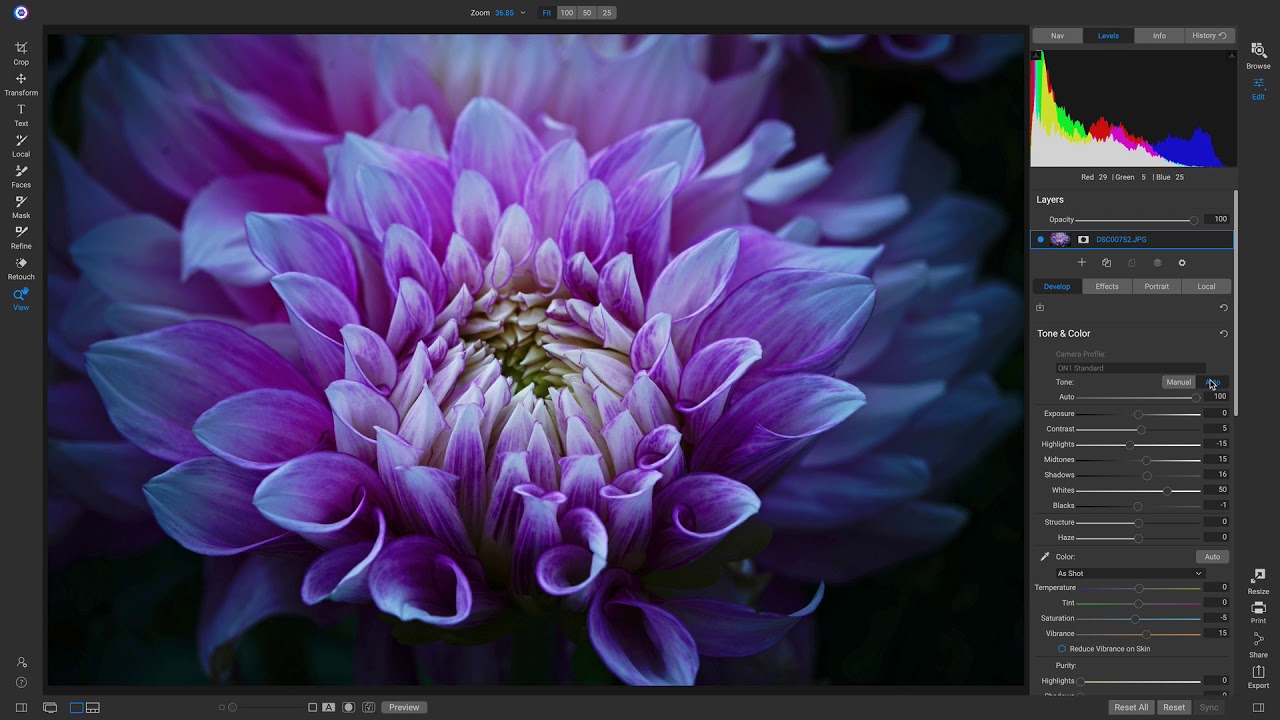This screenshot has width=1280, height=720.
Task: Switch to the Portrait tab
Action: tap(1157, 287)
